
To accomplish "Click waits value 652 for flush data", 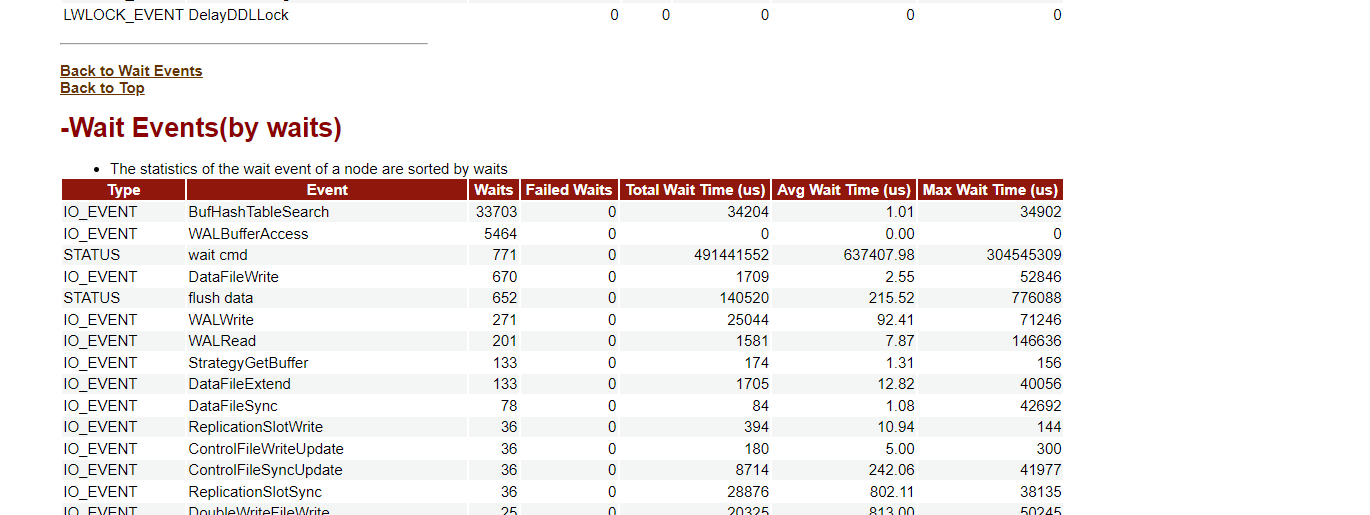I will tap(504, 298).
